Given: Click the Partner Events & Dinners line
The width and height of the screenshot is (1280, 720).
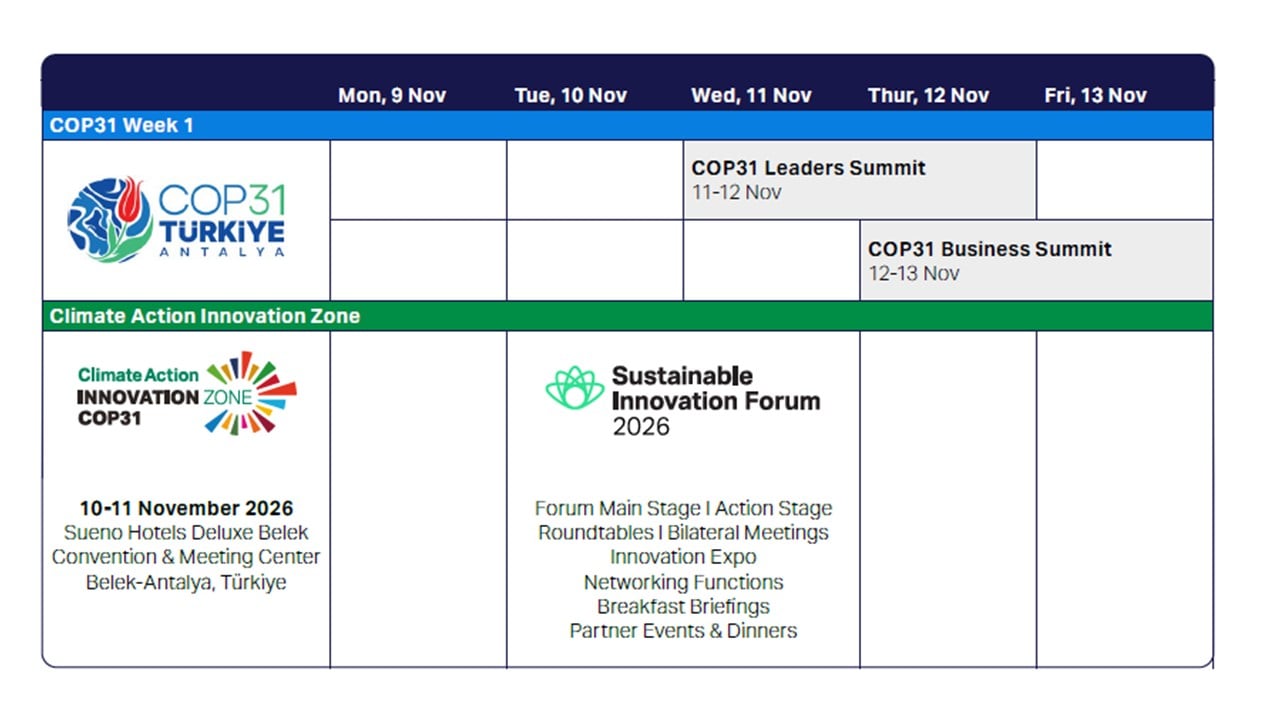Looking at the screenshot, I should [x=683, y=631].
